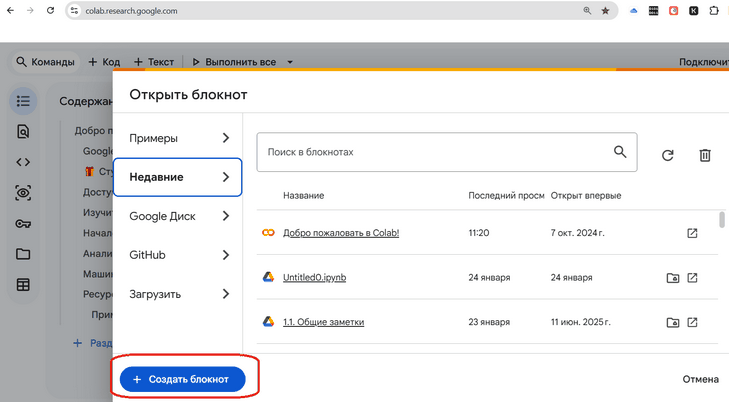Click the search magnifier icon in notebook search

point(620,152)
